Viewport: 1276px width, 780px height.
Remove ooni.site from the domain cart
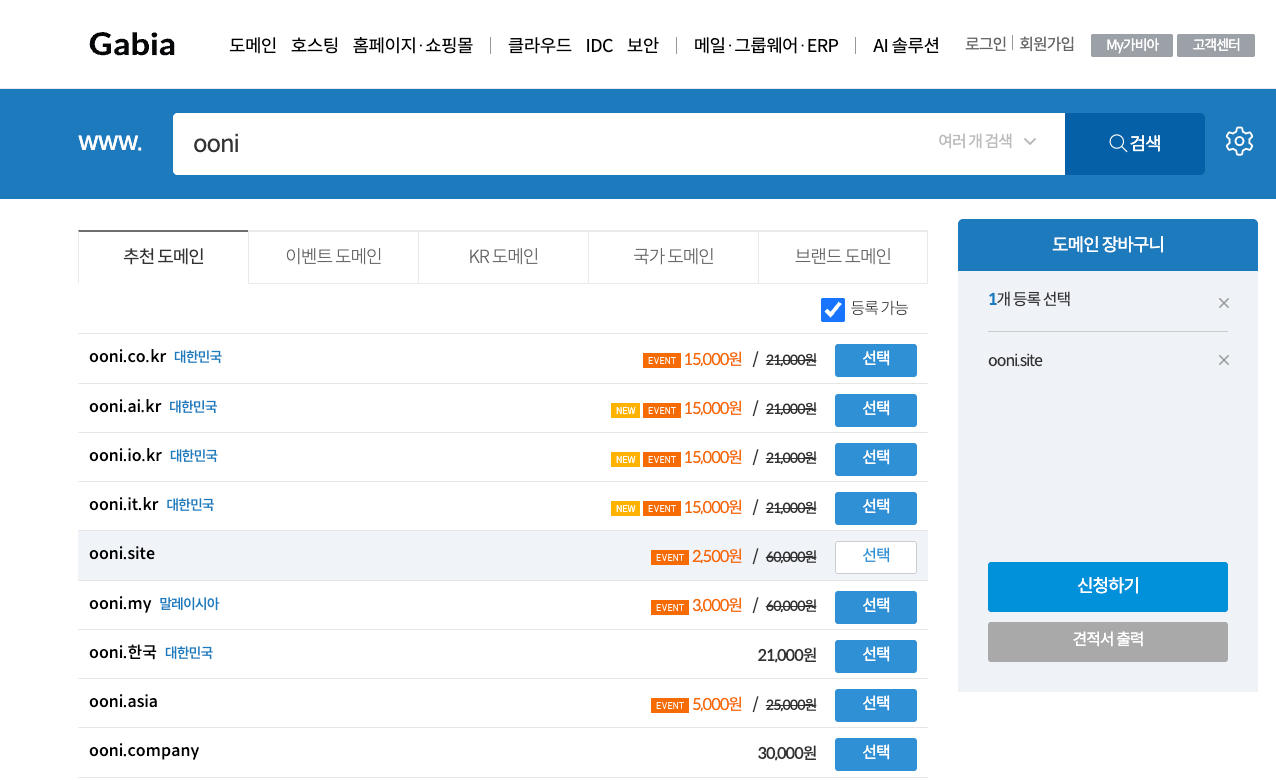pos(1224,360)
